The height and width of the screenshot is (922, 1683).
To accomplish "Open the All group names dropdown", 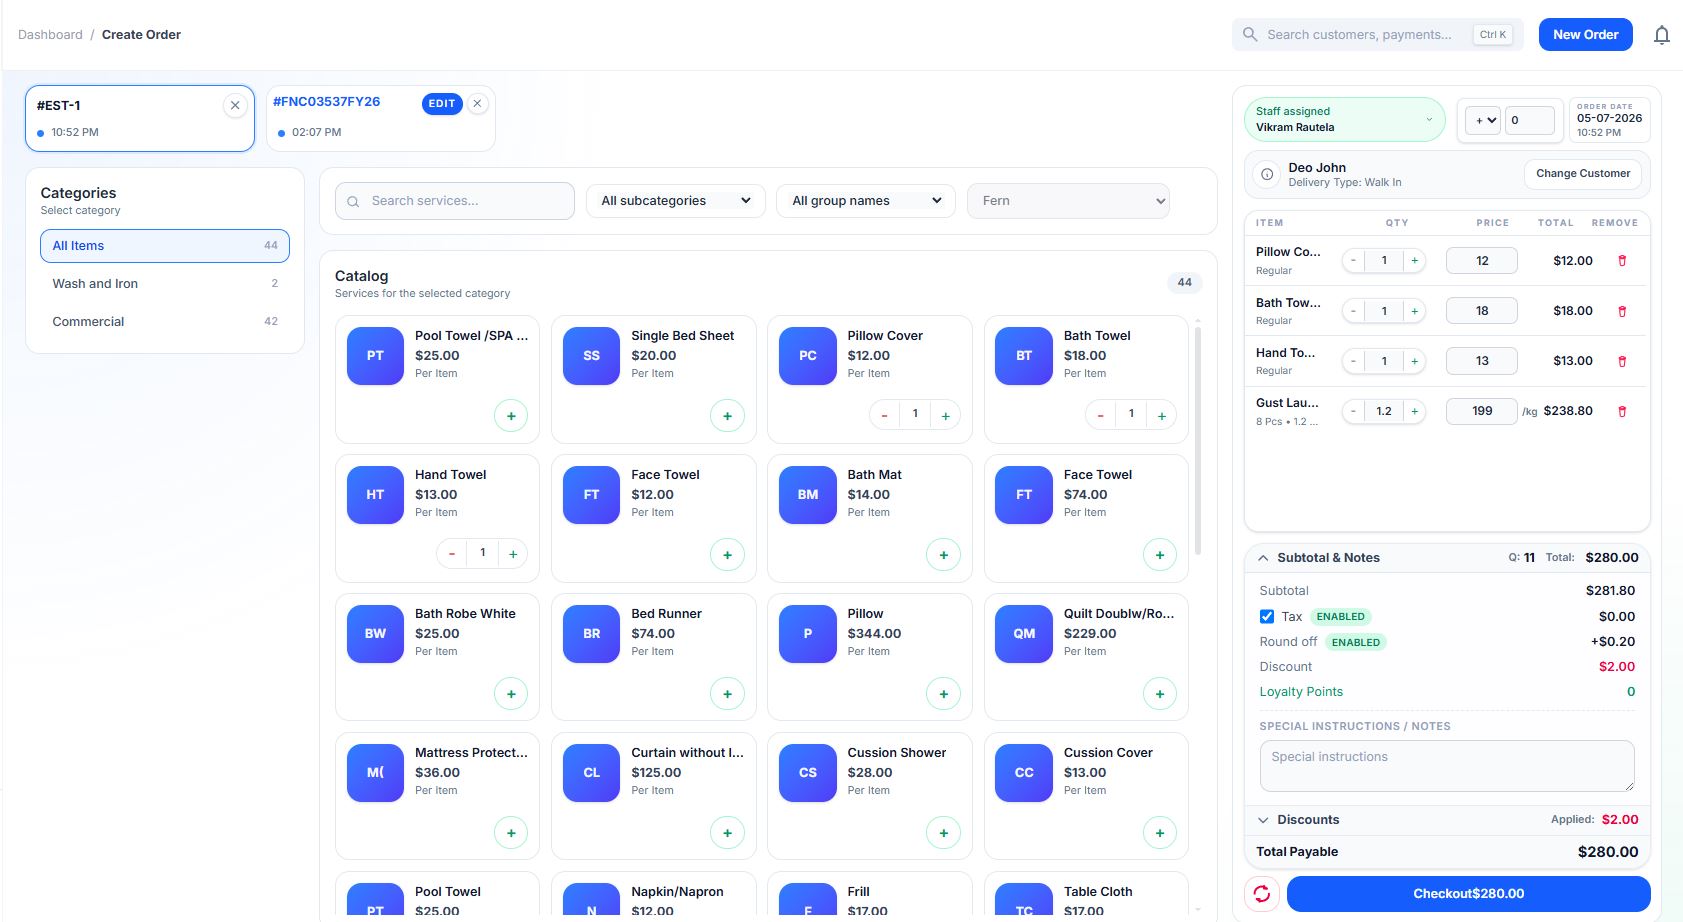I will click(866, 201).
